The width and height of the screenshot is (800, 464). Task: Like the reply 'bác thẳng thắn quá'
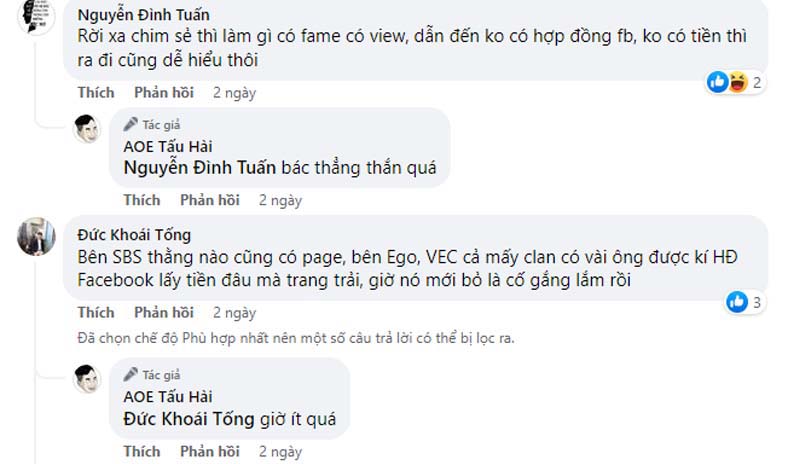coord(142,200)
